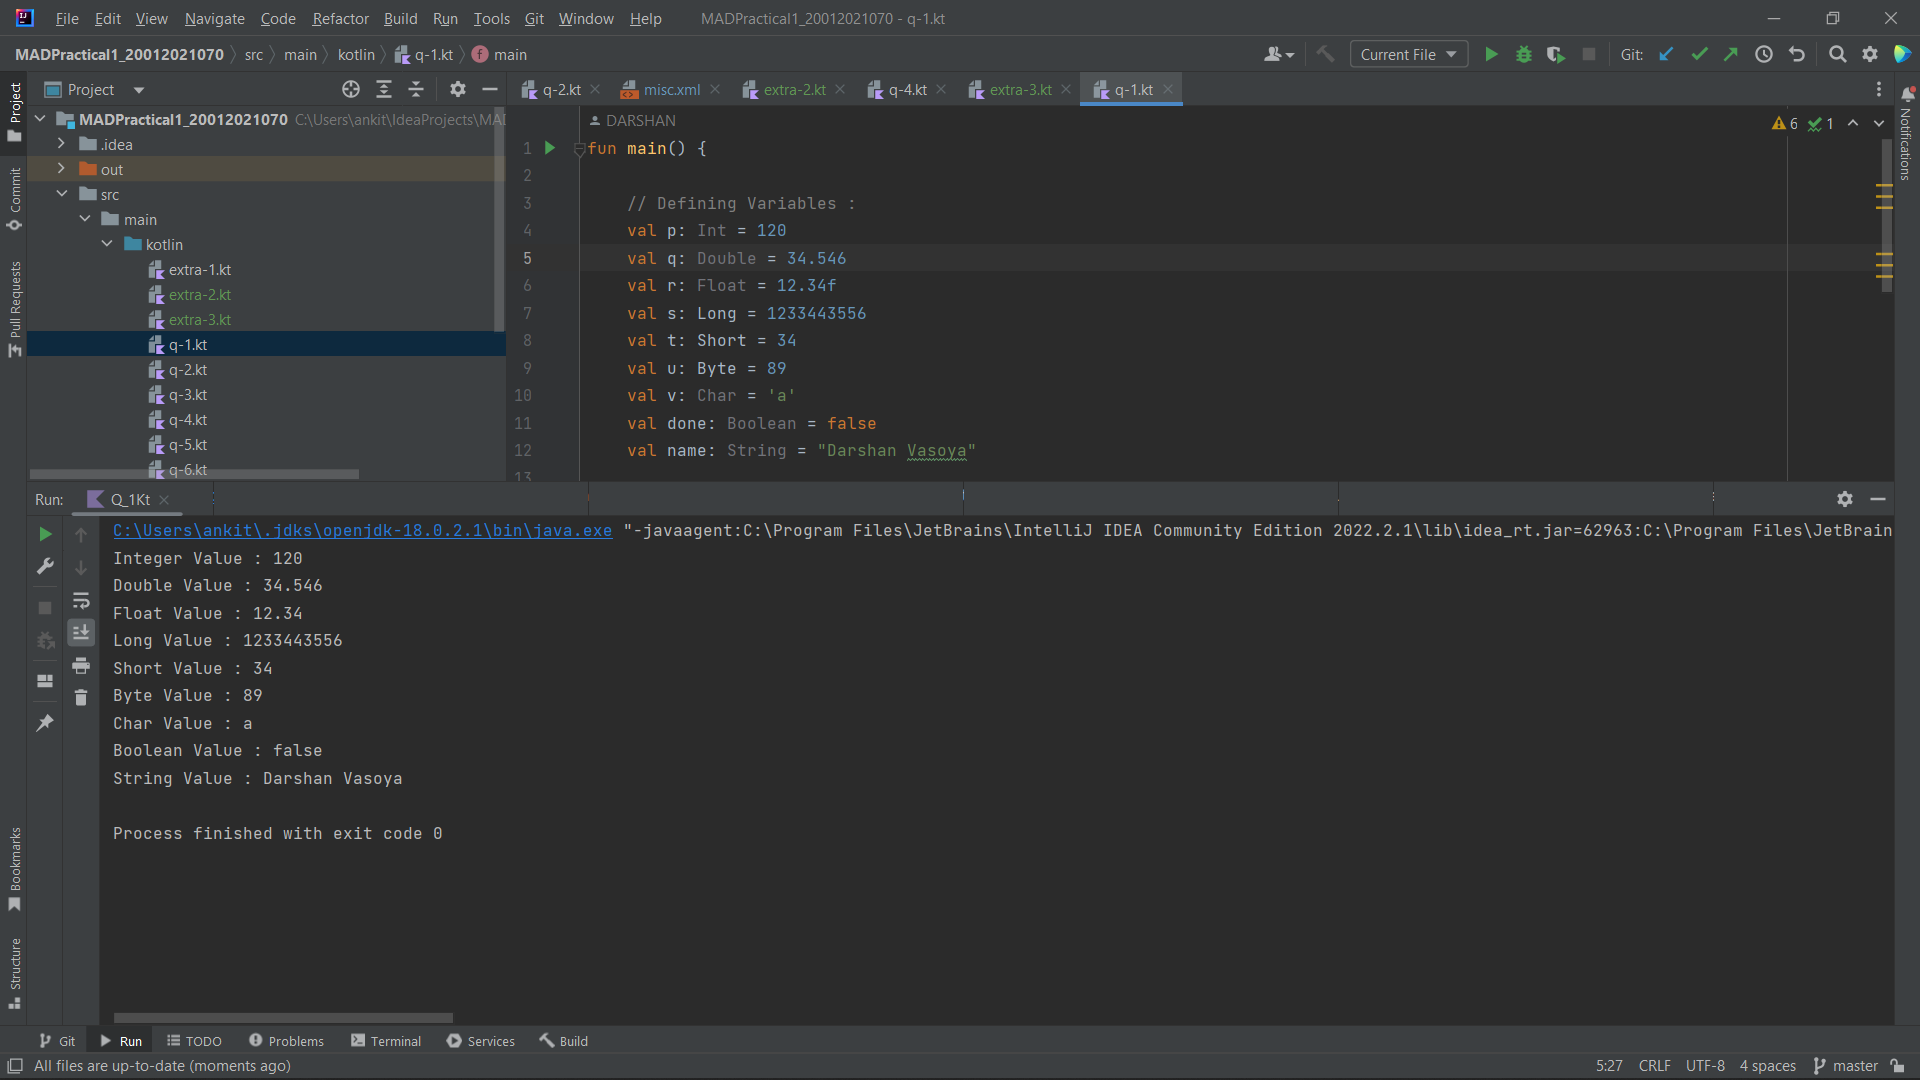This screenshot has width=1920, height=1080.
Task: Toggle scroll to end in Run console
Action: click(81, 633)
